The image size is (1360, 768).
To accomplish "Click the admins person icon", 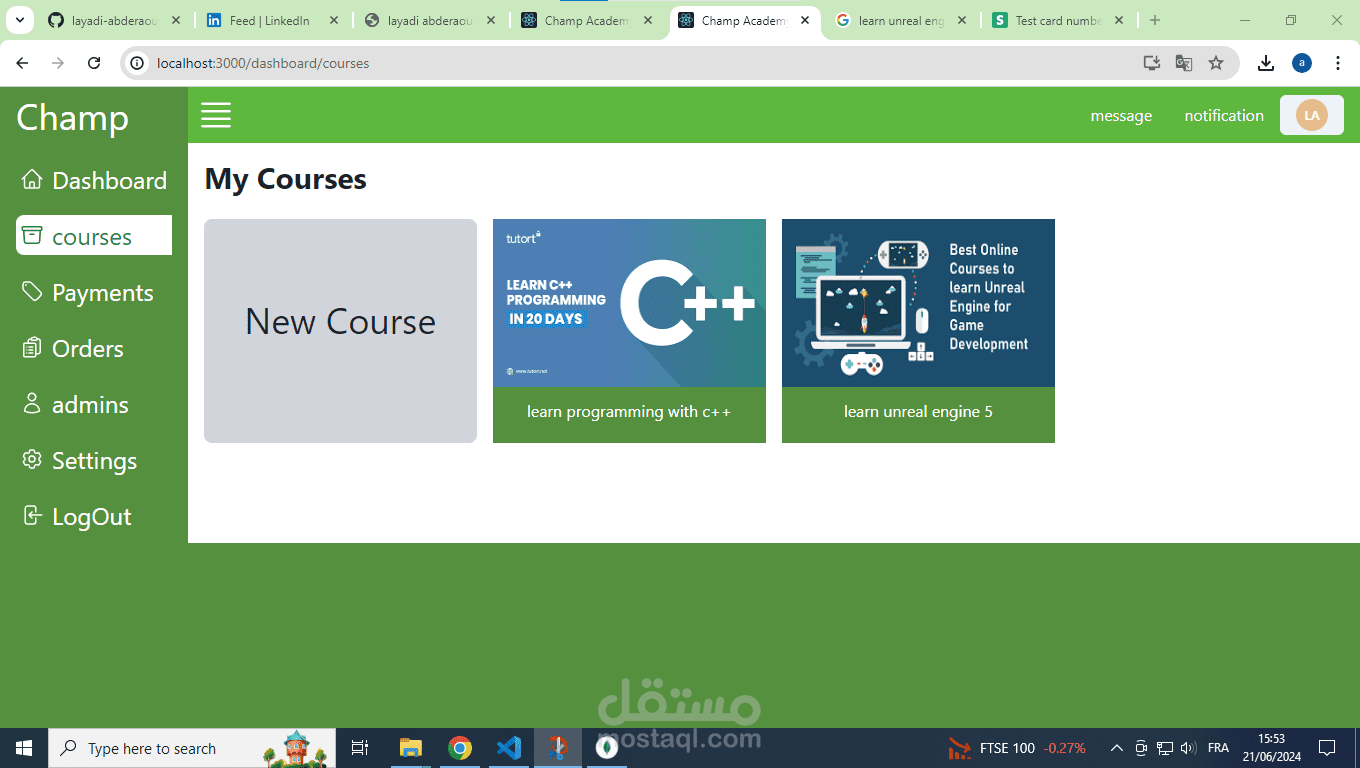I will click(32, 404).
